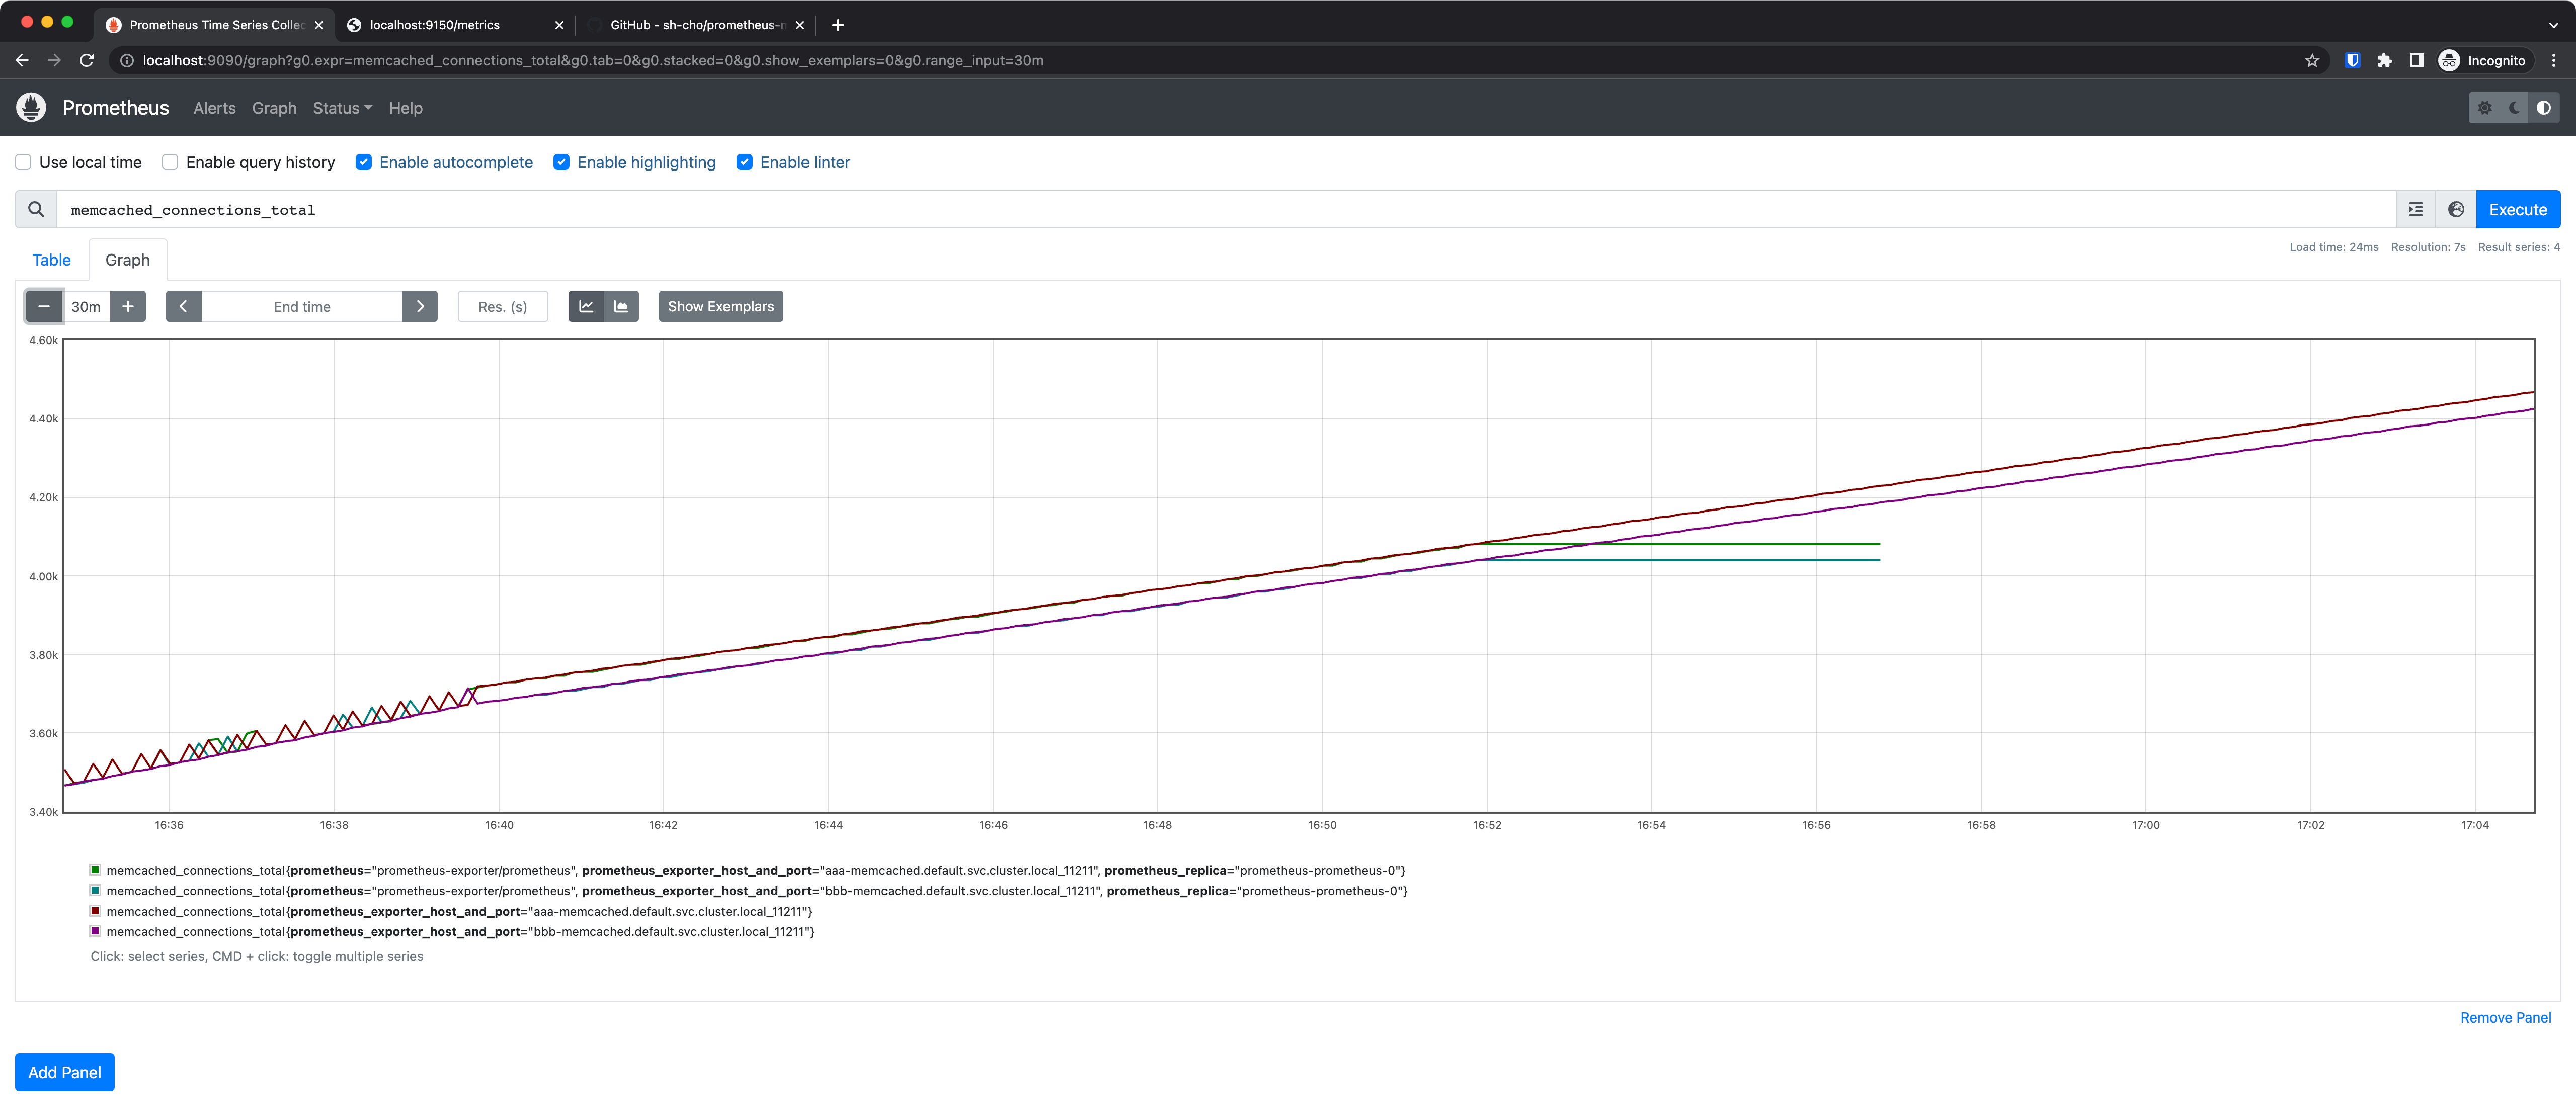Expand the Status dropdown menu
The height and width of the screenshot is (1106, 2576).
pos(342,108)
